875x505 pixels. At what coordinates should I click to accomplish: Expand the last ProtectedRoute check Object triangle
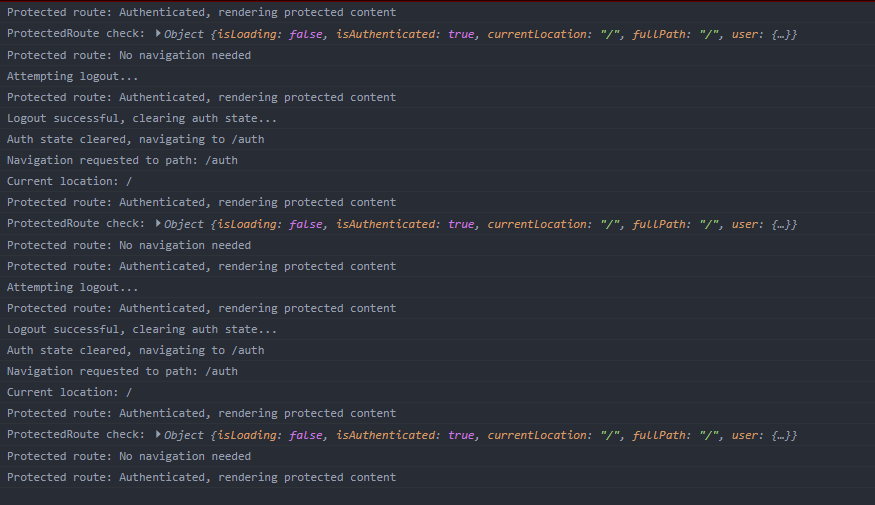[x=158, y=435]
